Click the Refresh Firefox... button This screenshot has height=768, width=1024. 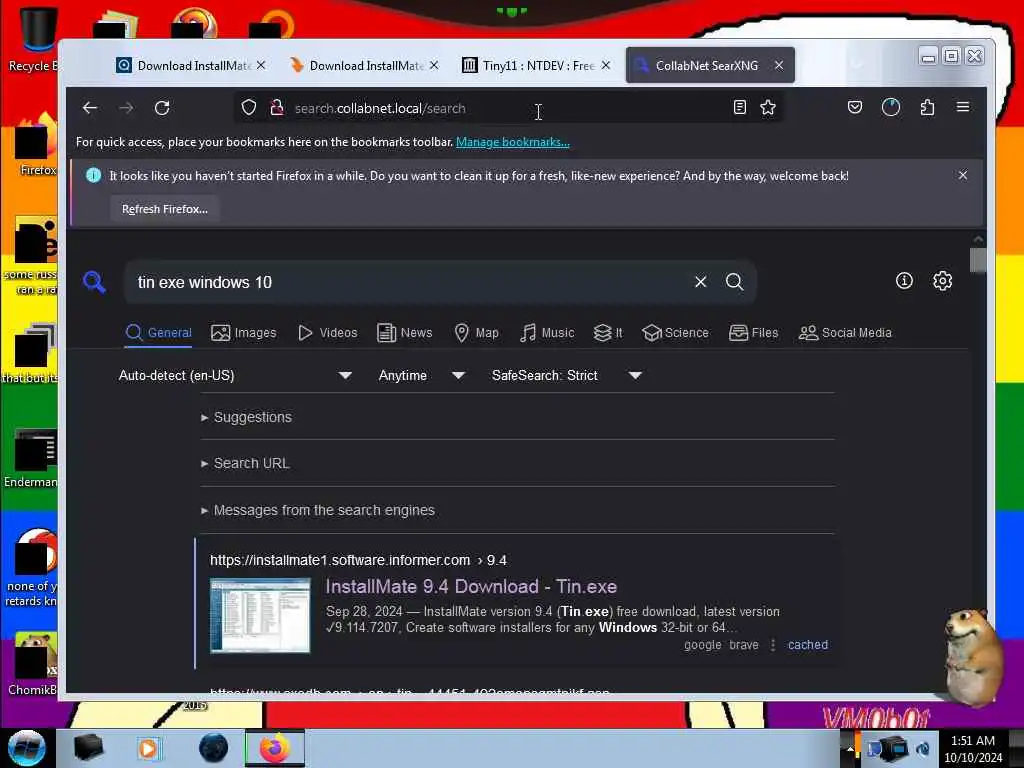pyautogui.click(x=165, y=209)
